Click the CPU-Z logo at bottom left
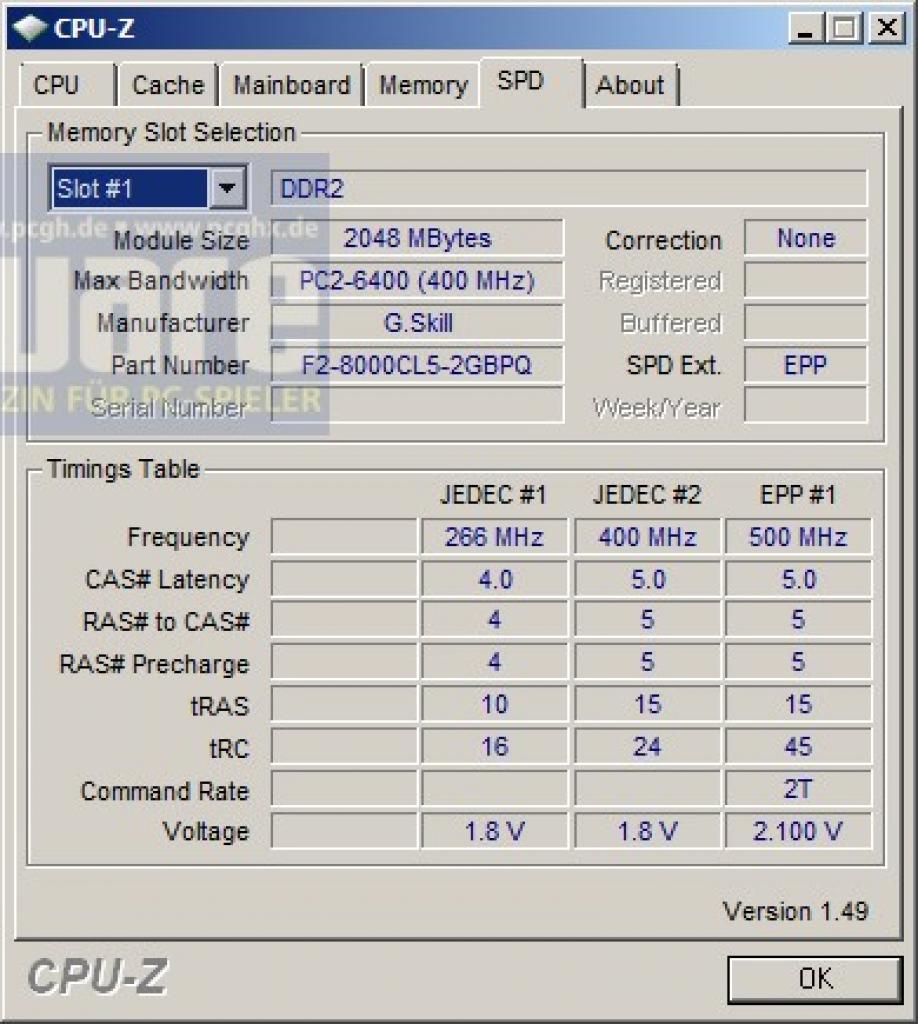This screenshot has height=1024, width=918. click(97, 976)
